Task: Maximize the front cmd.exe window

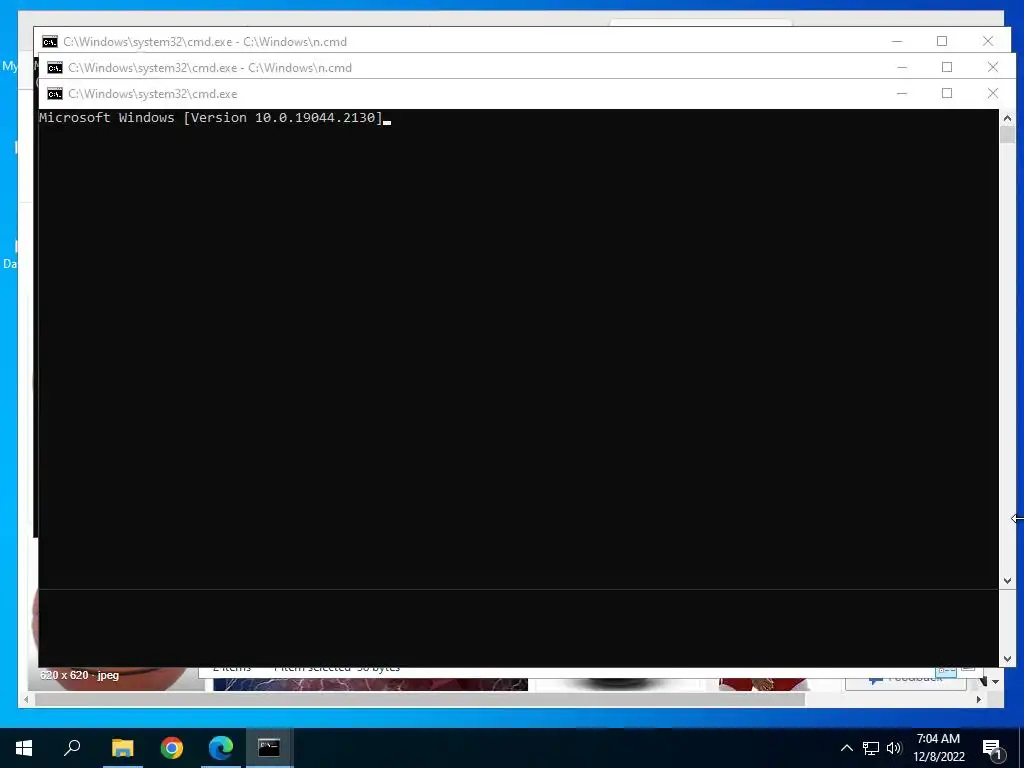Action: tap(947, 93)
